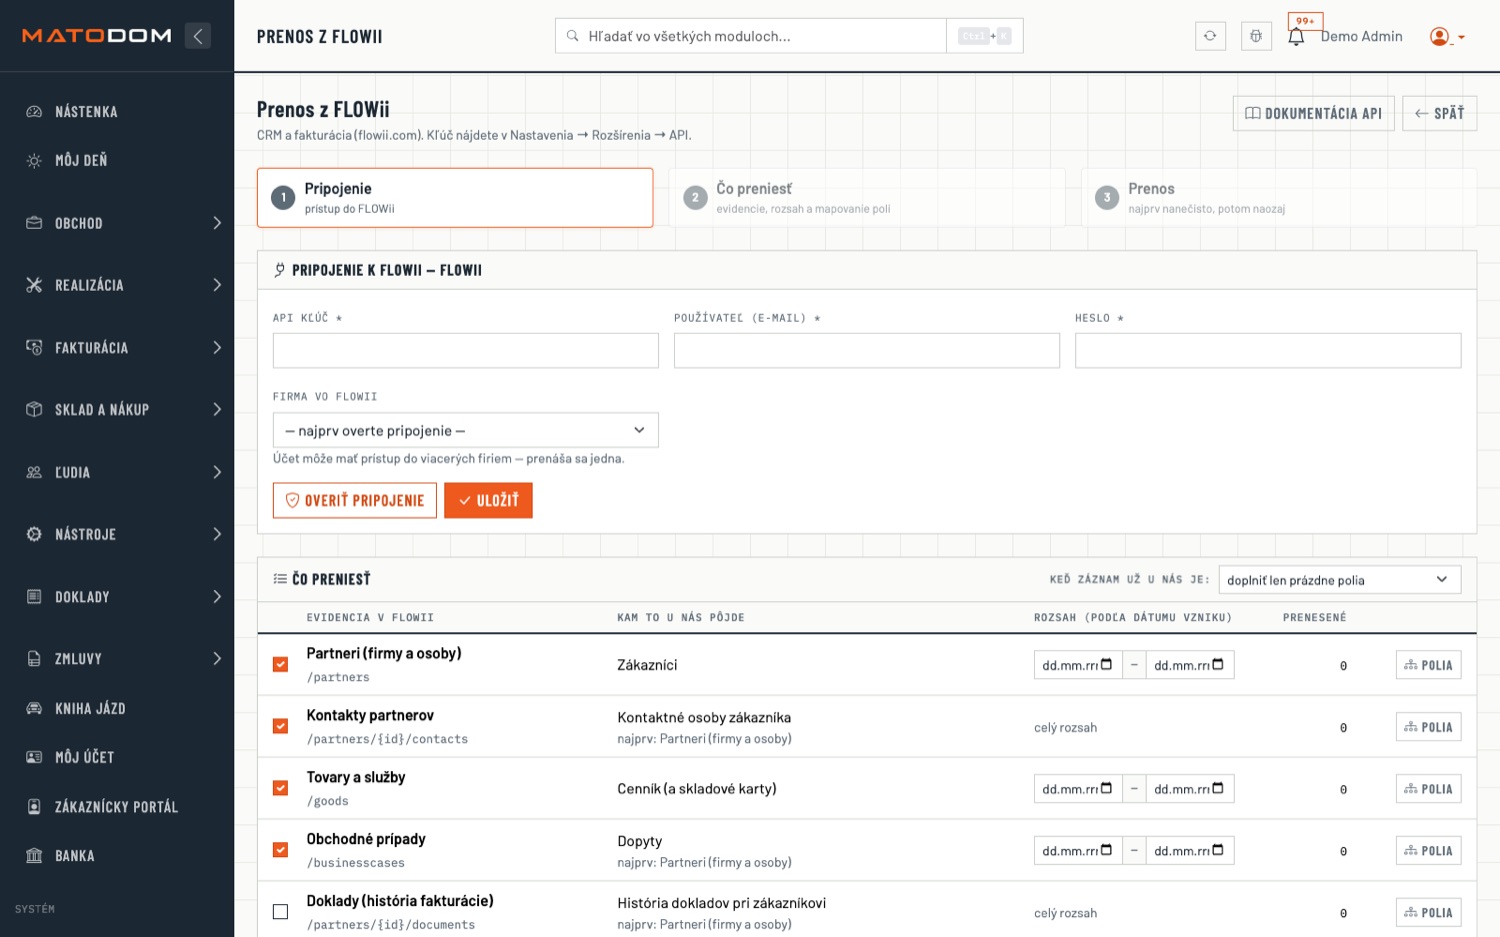
Task: Click the Realizácia tools icon
Action: pyautogui.click(x=34, y=285)
